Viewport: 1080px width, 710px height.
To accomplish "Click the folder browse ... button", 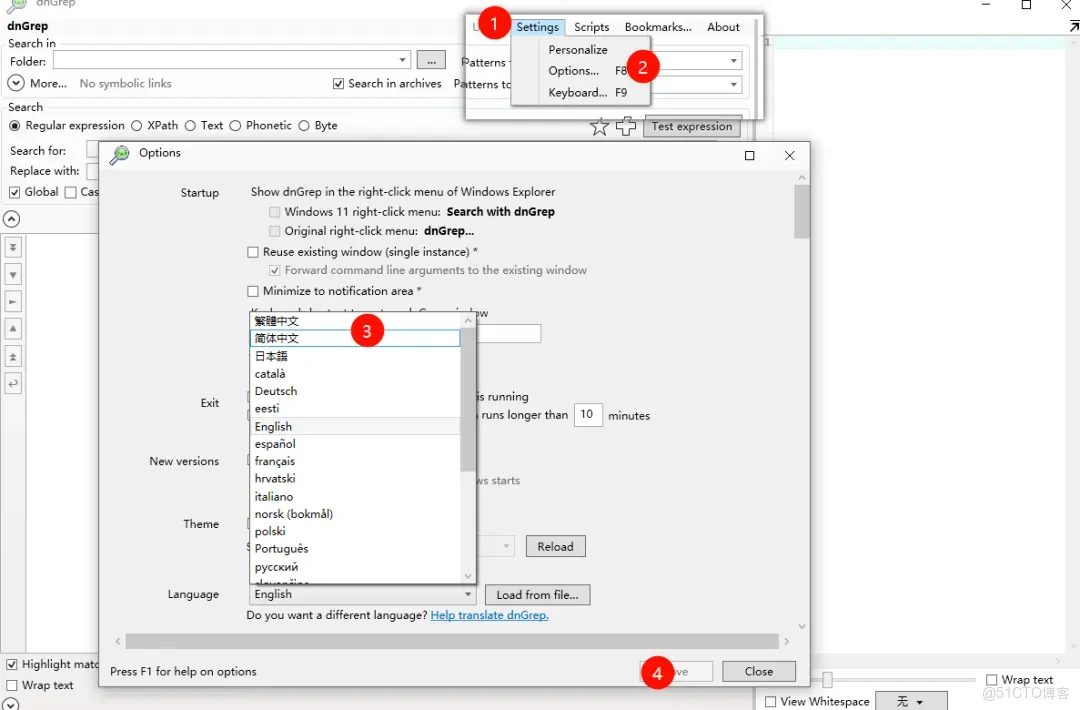I will click(x=431, y=61).
